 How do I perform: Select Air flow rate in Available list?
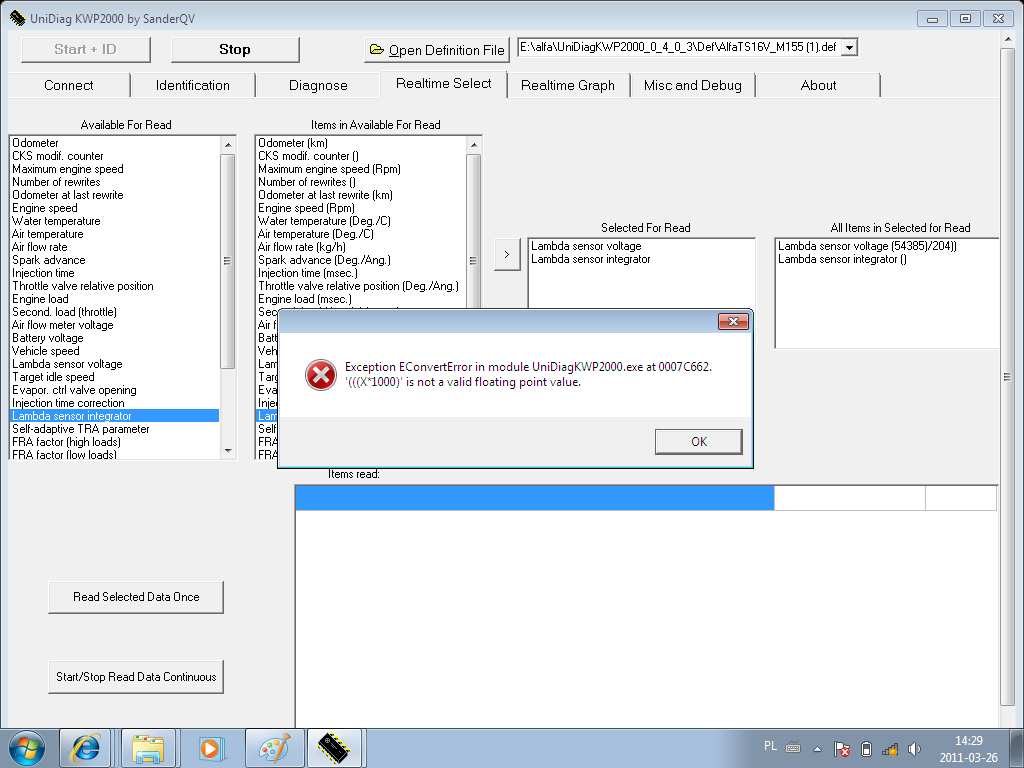coord(115,247)
